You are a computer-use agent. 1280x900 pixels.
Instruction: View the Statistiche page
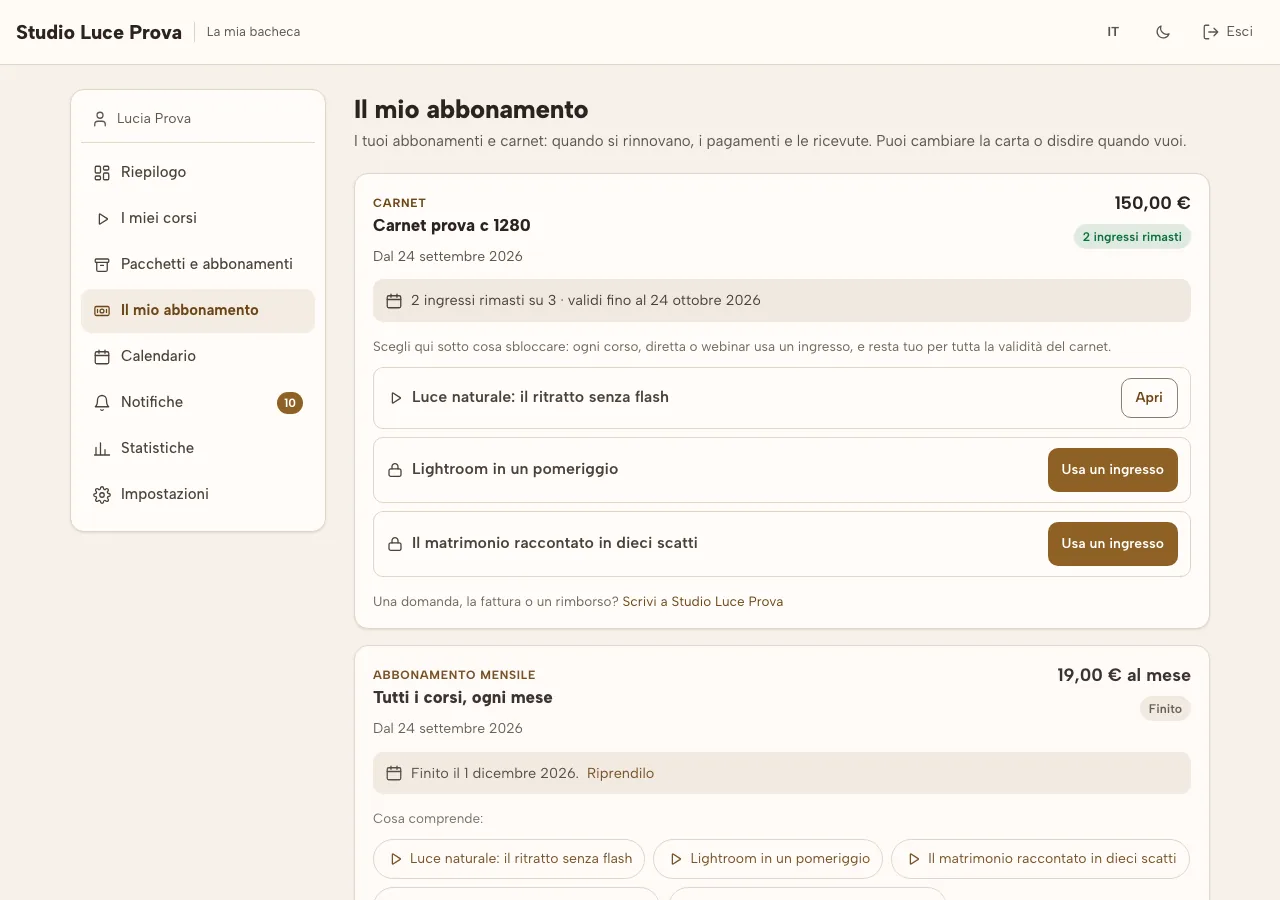click(198, 448)
